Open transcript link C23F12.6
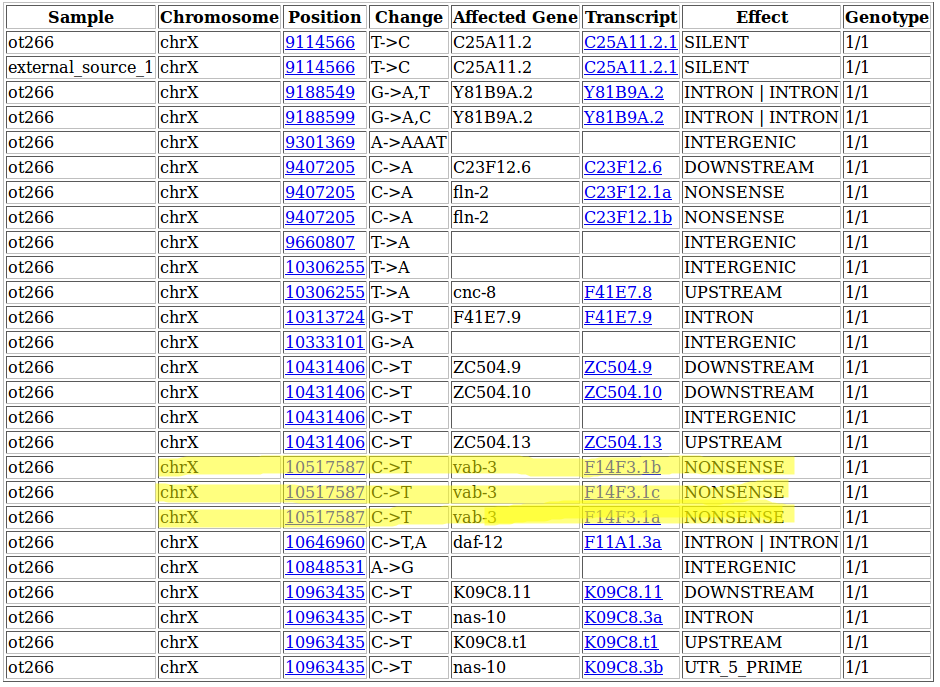This screenshot has width=940, height=687. 622,167
